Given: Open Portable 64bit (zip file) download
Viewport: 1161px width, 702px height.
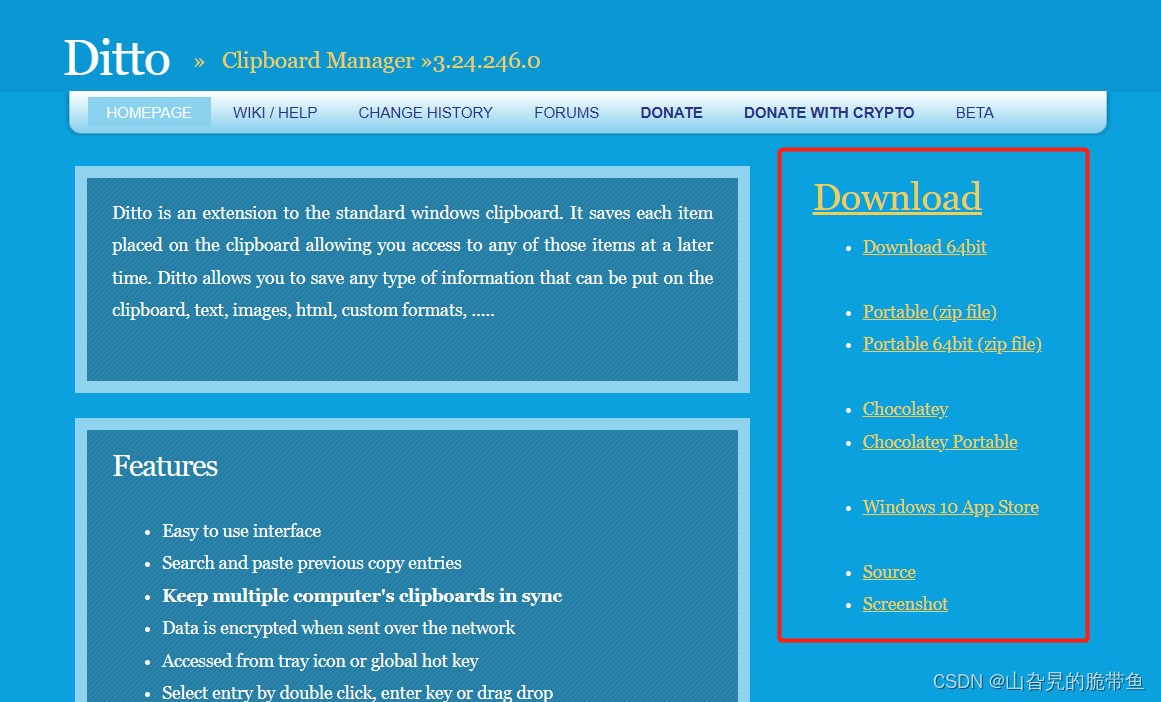Looking at the screenshot, I should (952, 344).
